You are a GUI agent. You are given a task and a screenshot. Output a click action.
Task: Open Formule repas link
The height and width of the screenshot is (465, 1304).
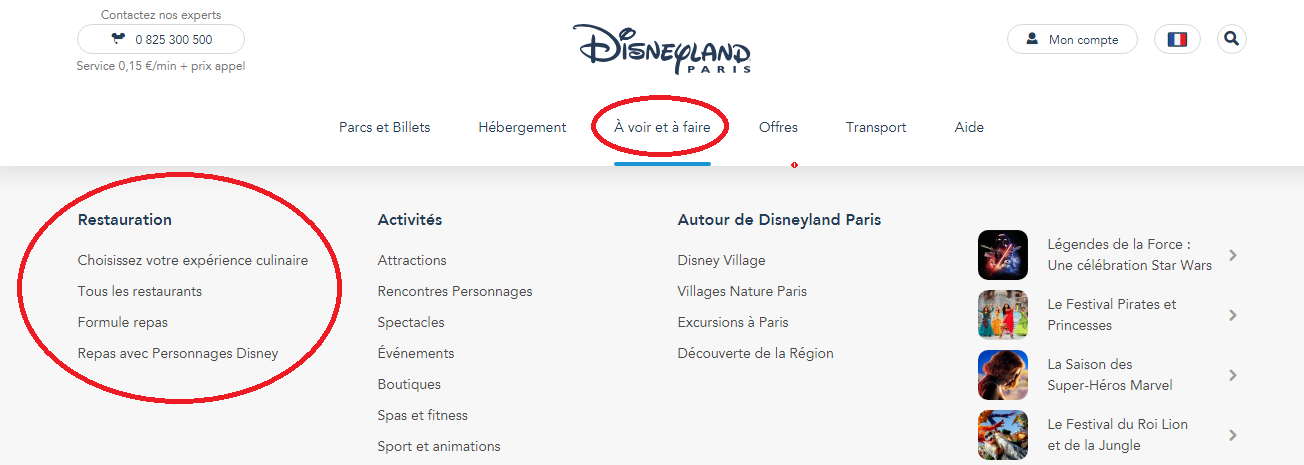click(123, 322)
